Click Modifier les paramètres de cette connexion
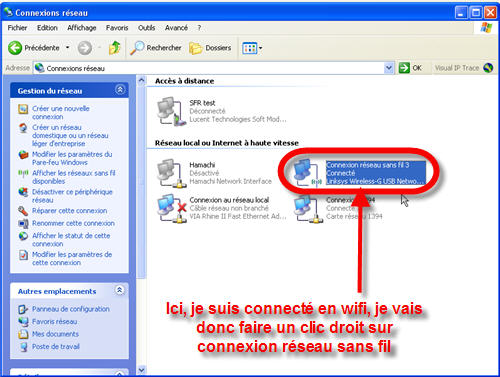This screenshot has width=500, height=377. pos(72,258)
